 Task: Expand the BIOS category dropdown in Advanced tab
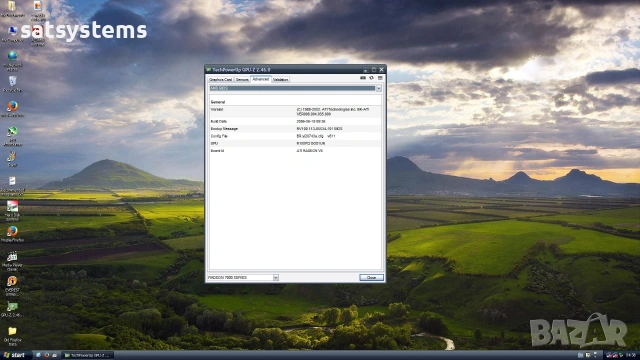click(378, 88)
